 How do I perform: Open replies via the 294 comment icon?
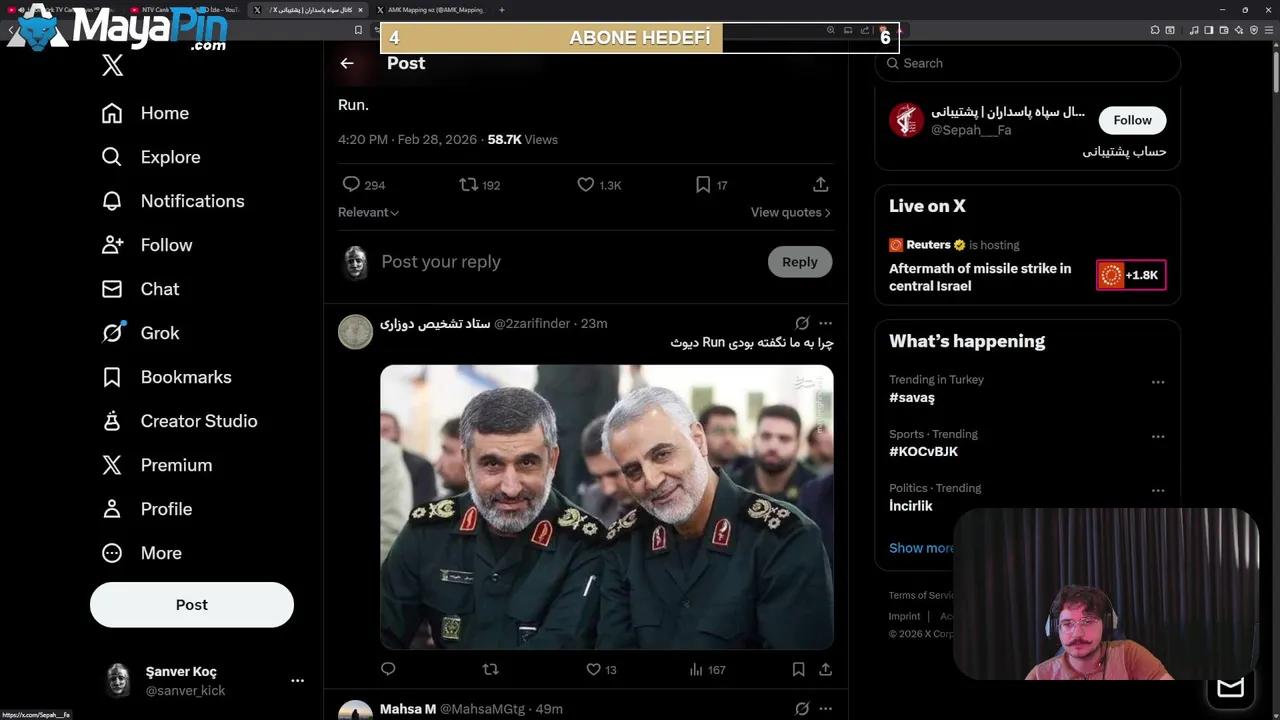tap(351, 184)
